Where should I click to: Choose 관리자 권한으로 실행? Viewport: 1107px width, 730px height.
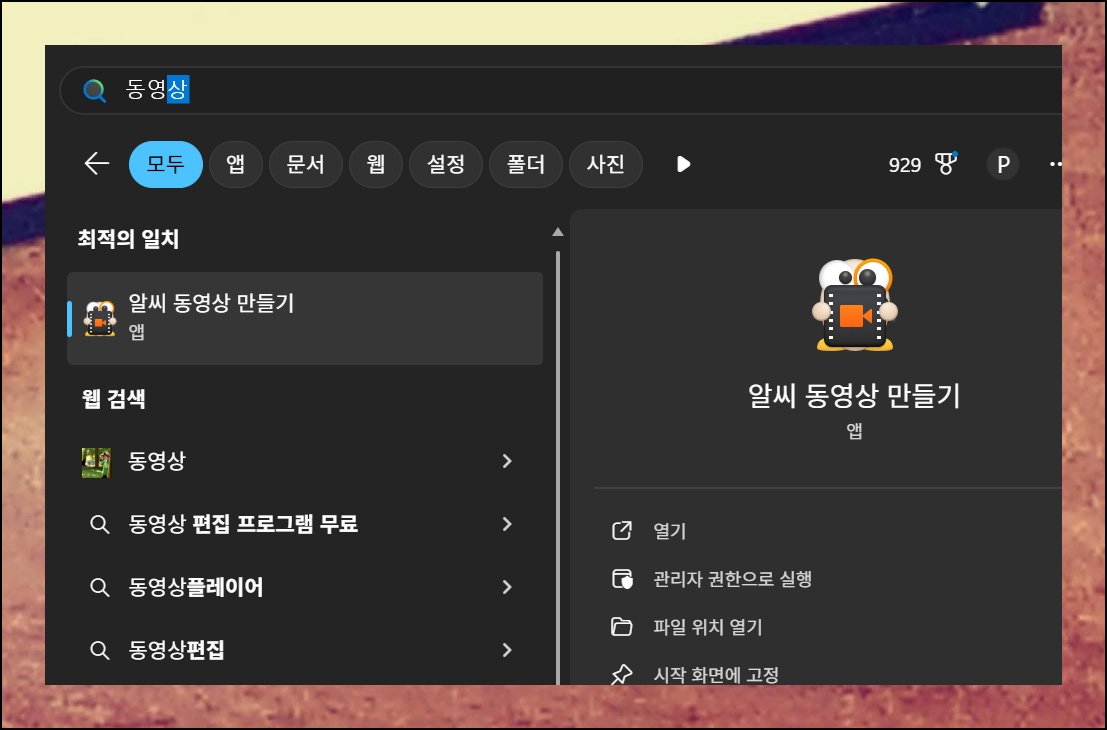(x=732, y=579)
